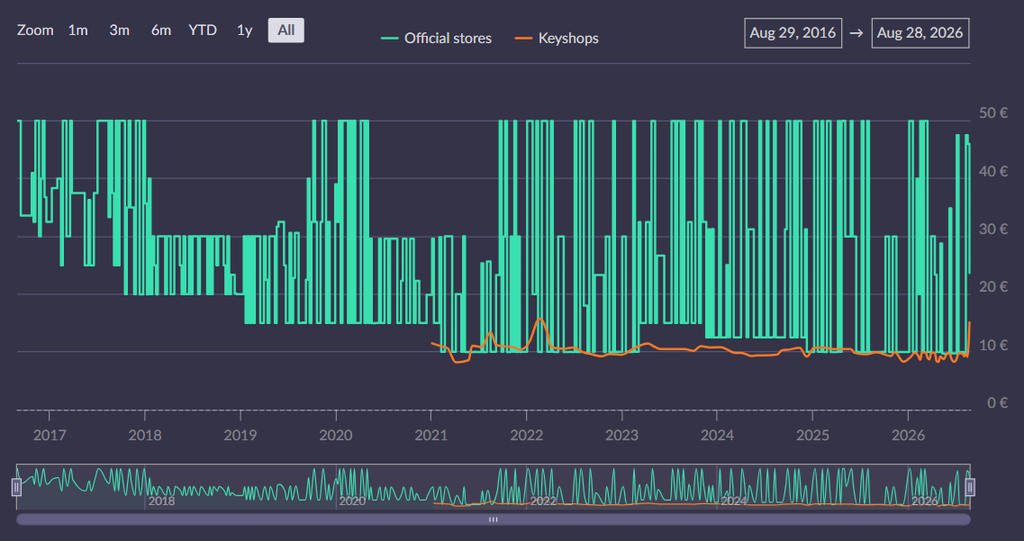Viewport: 1024px width, 541px height.
Task: Select the 6m zoom range
Action: click(x=161, y=30)
